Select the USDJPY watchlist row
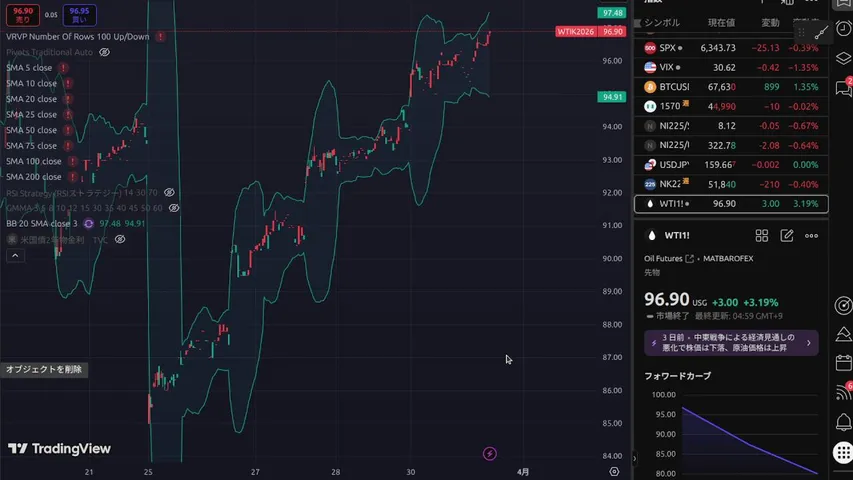 coord(731,164)
